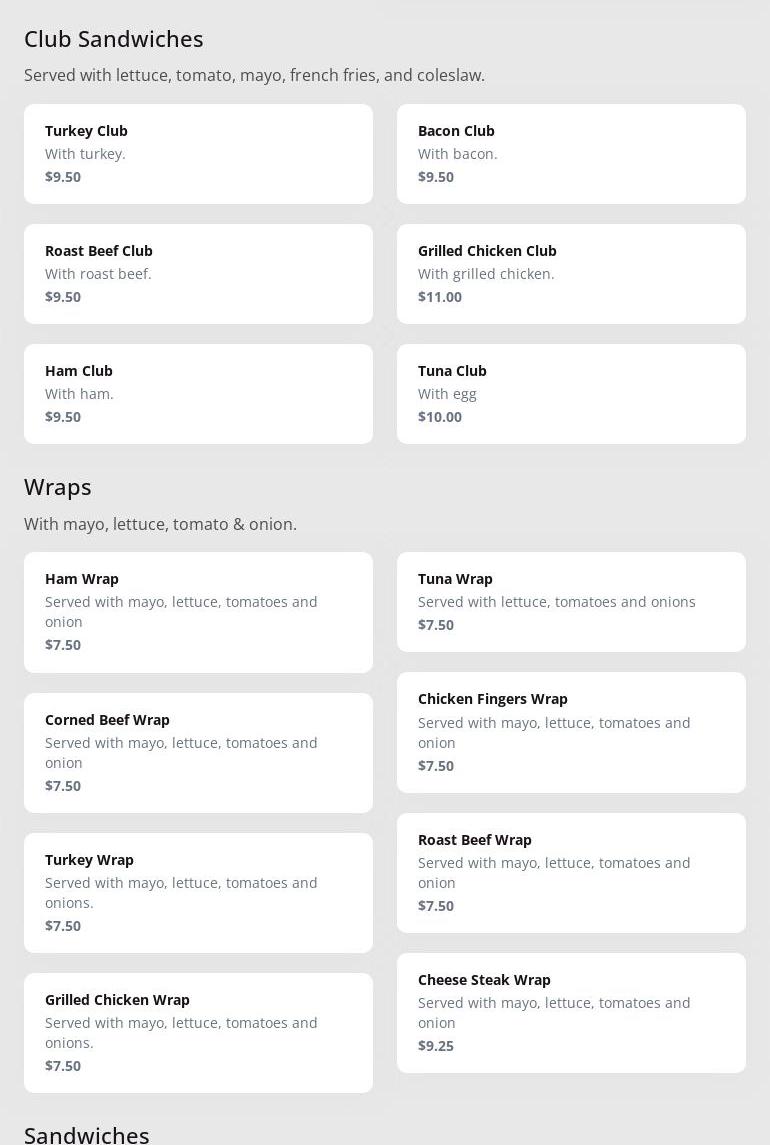Image resolution: width=770 pixels, height=1145 pixels.
Task: Select the Turkey Club menu item
Action: (x=198, y=154)
